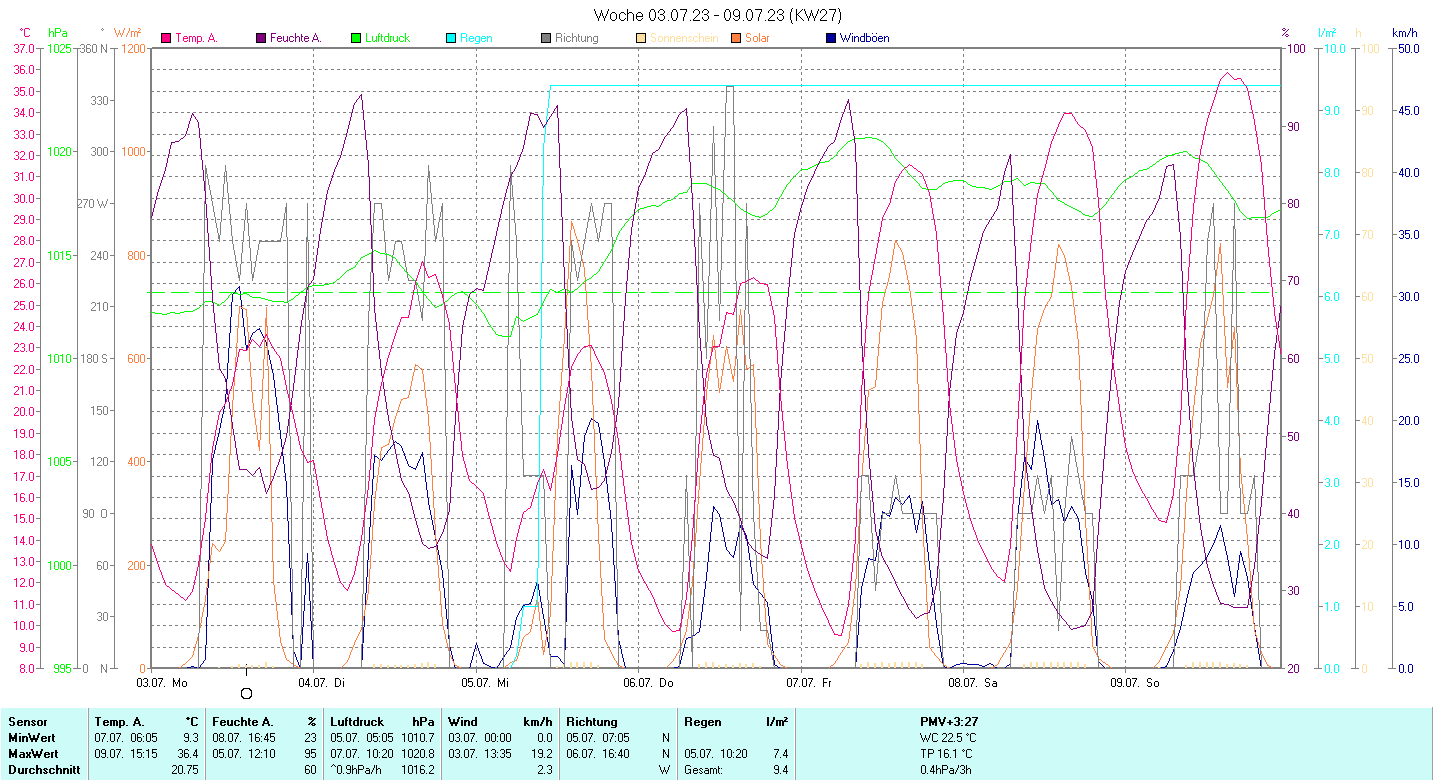This screenshot has width=1433, height=780.
Task: Click the W/m² axis unit header
Action: pyautogui.click(x=127, y=33)
